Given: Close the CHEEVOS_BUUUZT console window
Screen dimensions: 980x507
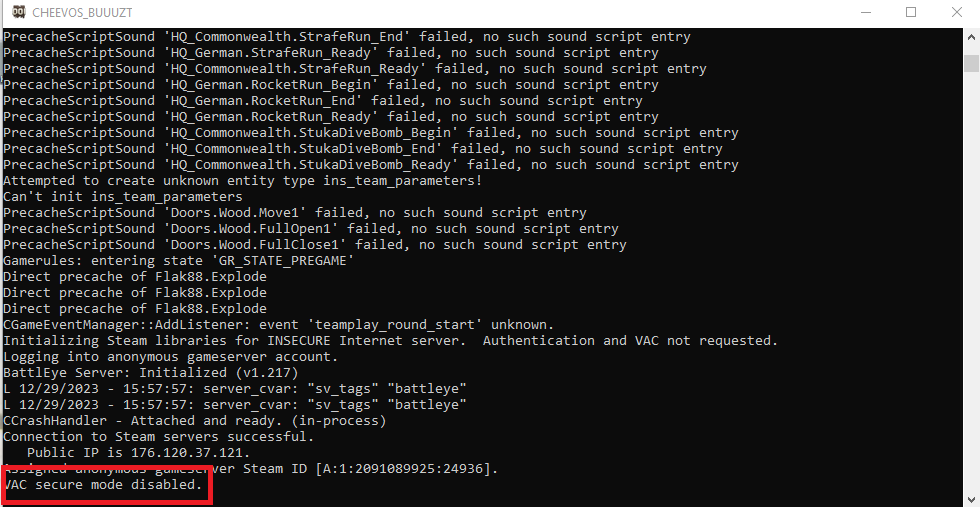Looking at the screenshot, I should click(x=957, y=12).
